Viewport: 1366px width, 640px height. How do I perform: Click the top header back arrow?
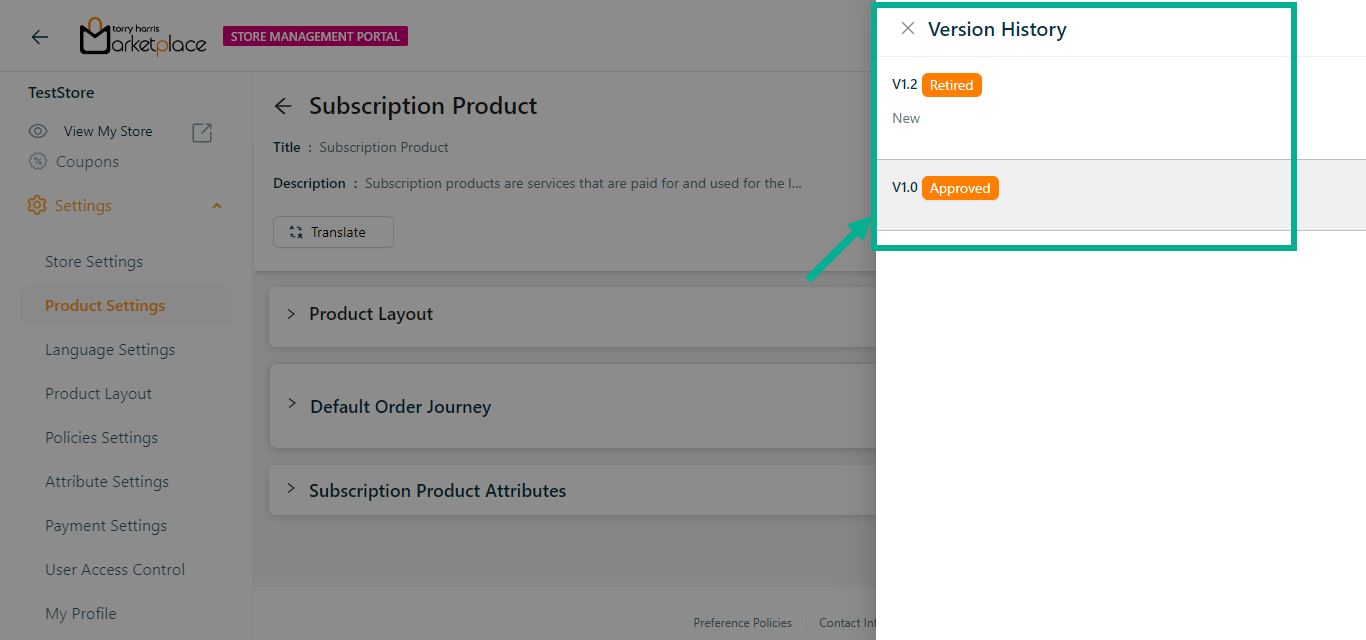point(40,37)
